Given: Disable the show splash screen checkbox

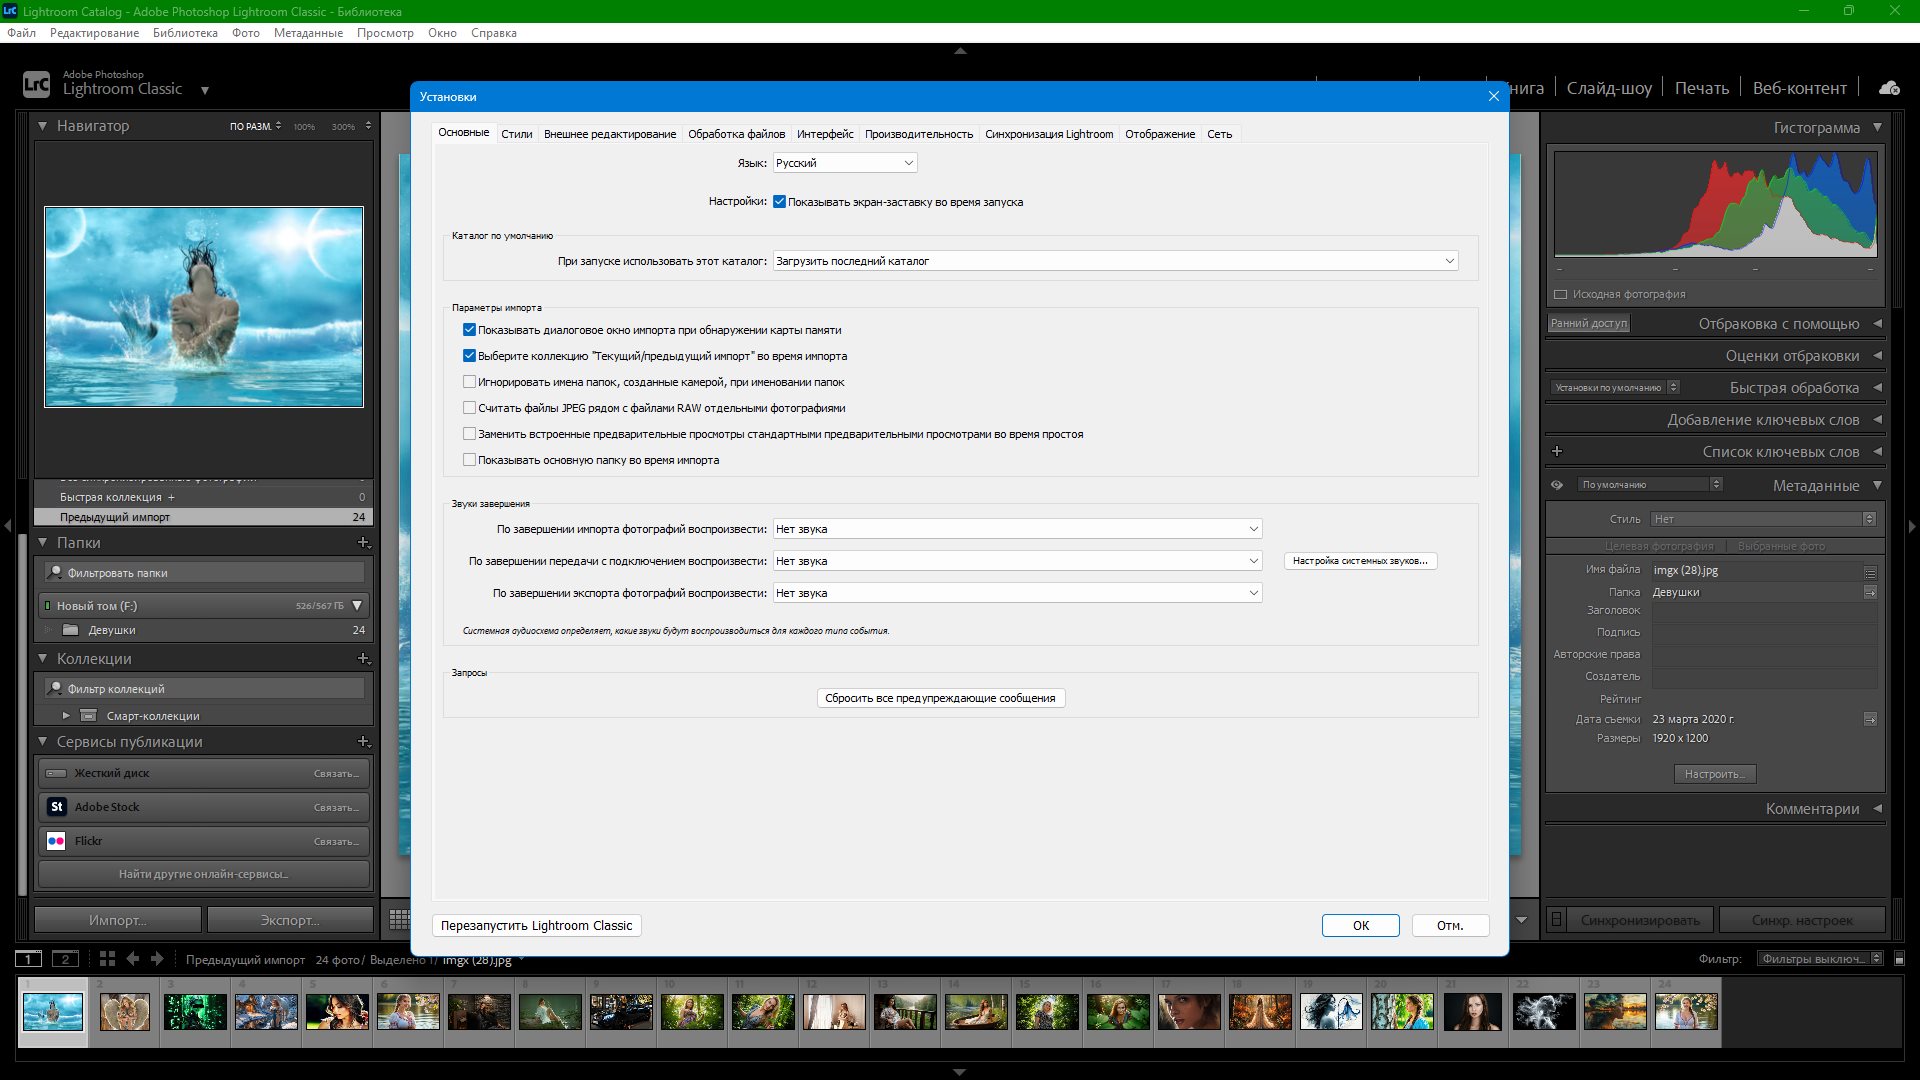Looking at the screenshot, I should coord(779,202).
